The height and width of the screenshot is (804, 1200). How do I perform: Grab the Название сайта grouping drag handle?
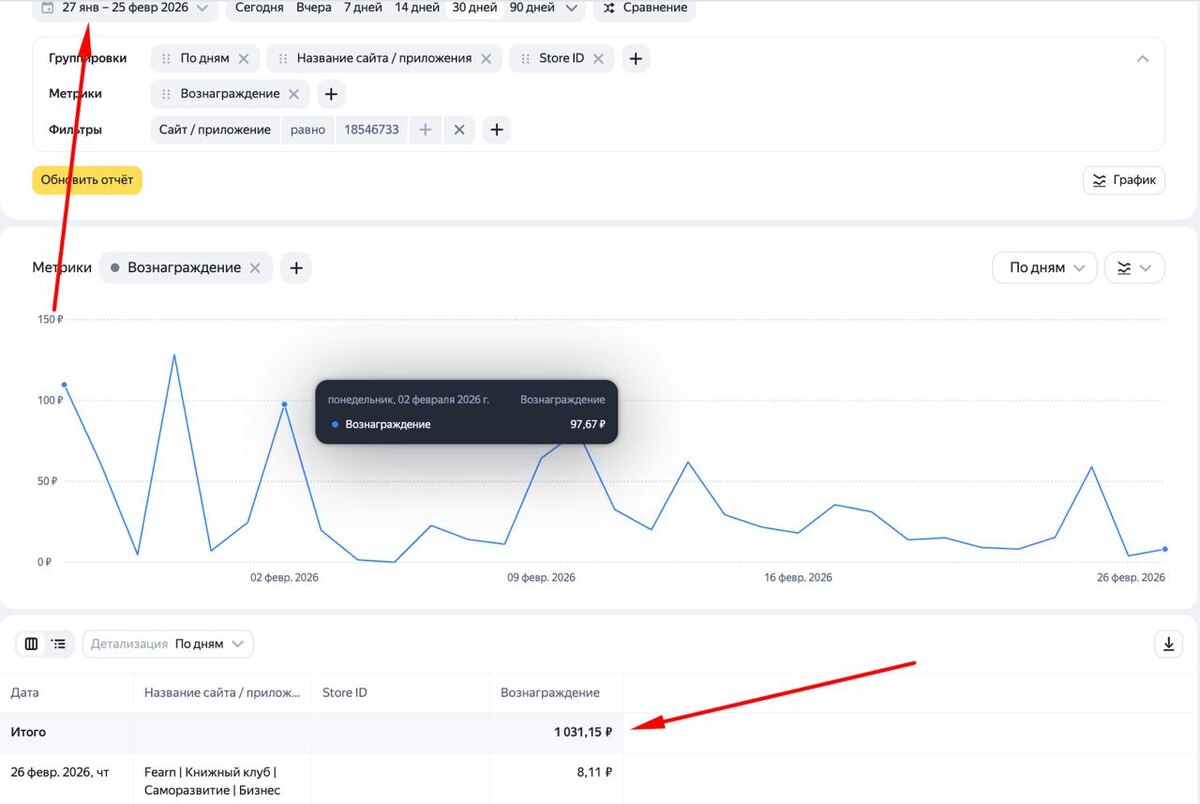[x=283, y=58]
